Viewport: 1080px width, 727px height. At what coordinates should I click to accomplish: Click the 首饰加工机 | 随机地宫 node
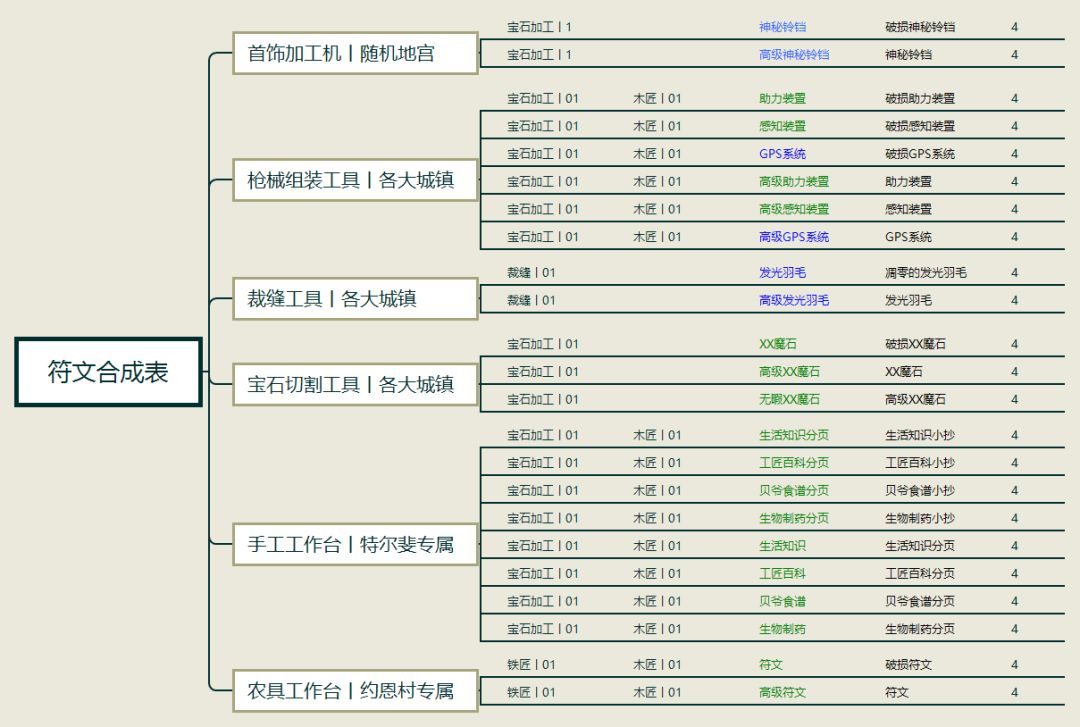(355, 53)
